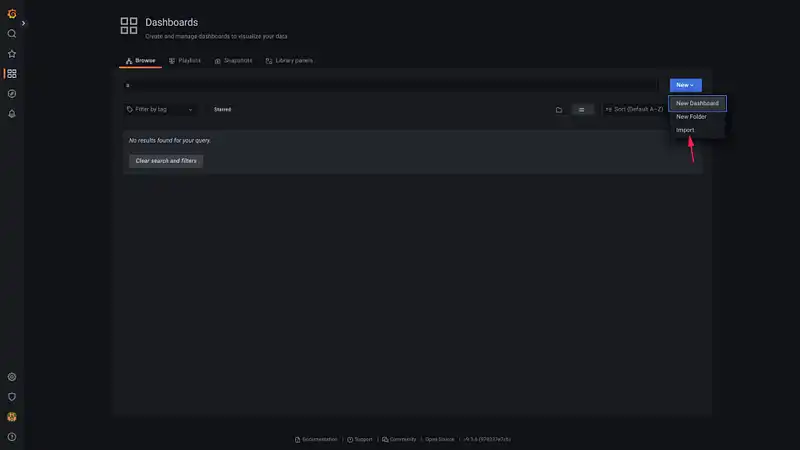Open the Community footer link
Image resolution: width=800 pixels, height=450 pixels.
tap(399, 439)
